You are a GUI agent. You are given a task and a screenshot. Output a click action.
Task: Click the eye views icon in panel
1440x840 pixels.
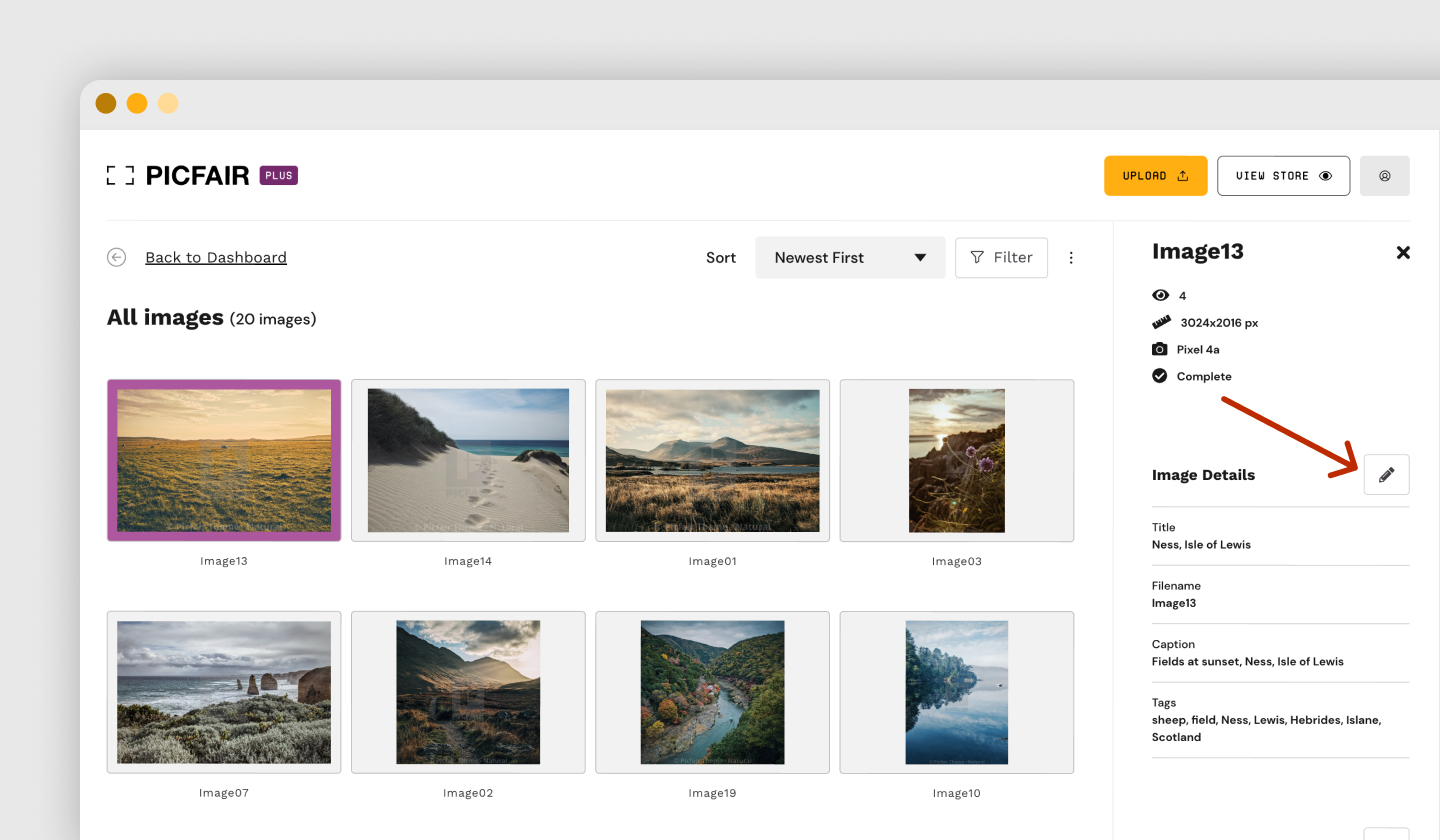point(1160,295)
